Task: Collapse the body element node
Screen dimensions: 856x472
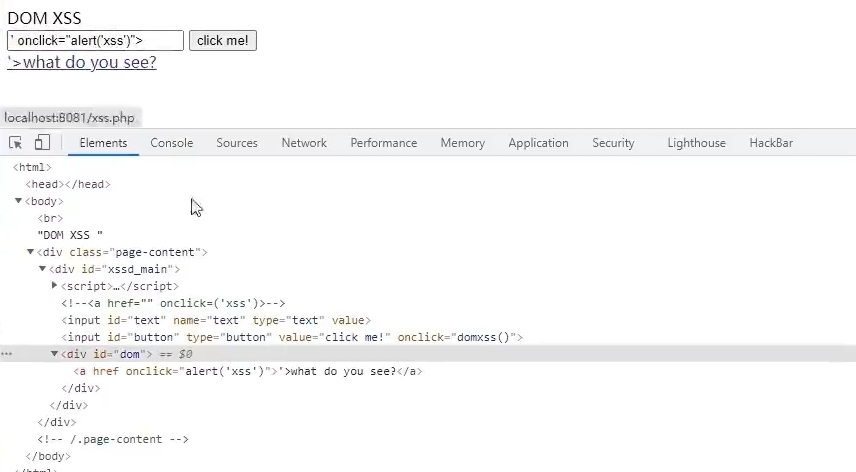Action: click(x=19, y=201)
